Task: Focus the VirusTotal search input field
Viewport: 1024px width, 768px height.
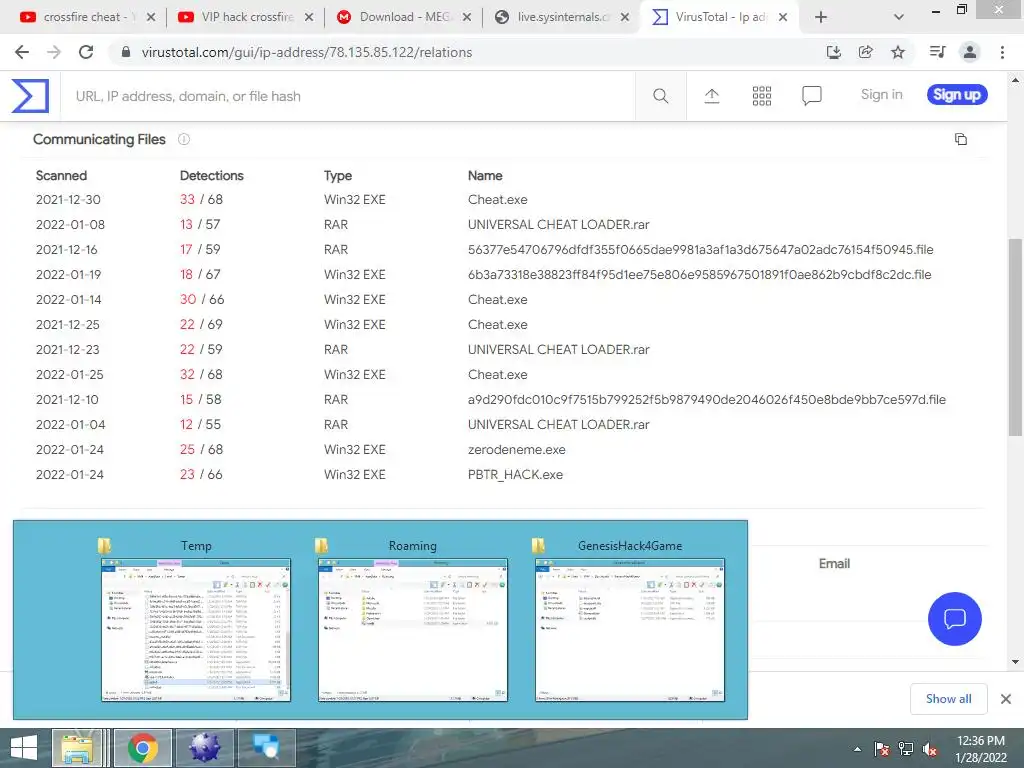Action: [x=347, y=96]
